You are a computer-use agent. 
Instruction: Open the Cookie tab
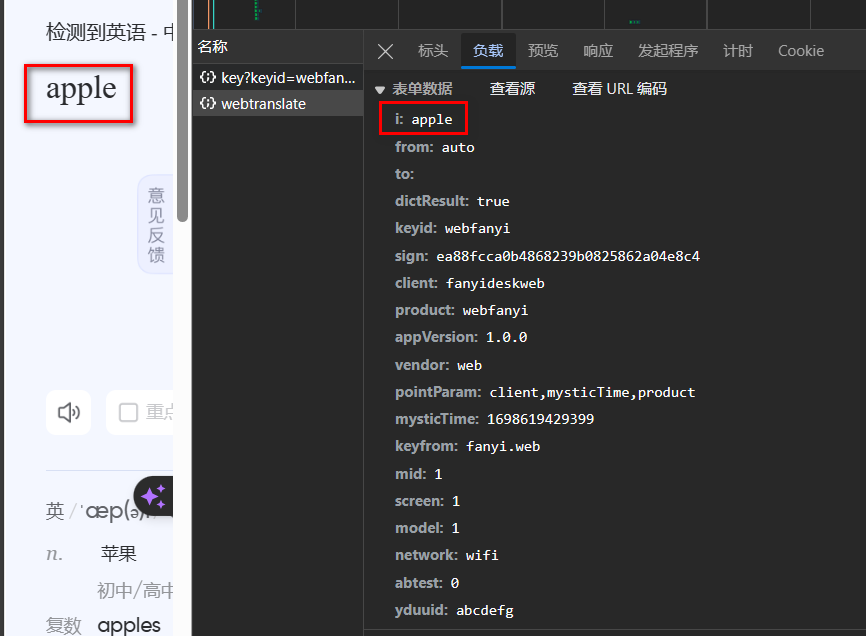click(801, 51)
